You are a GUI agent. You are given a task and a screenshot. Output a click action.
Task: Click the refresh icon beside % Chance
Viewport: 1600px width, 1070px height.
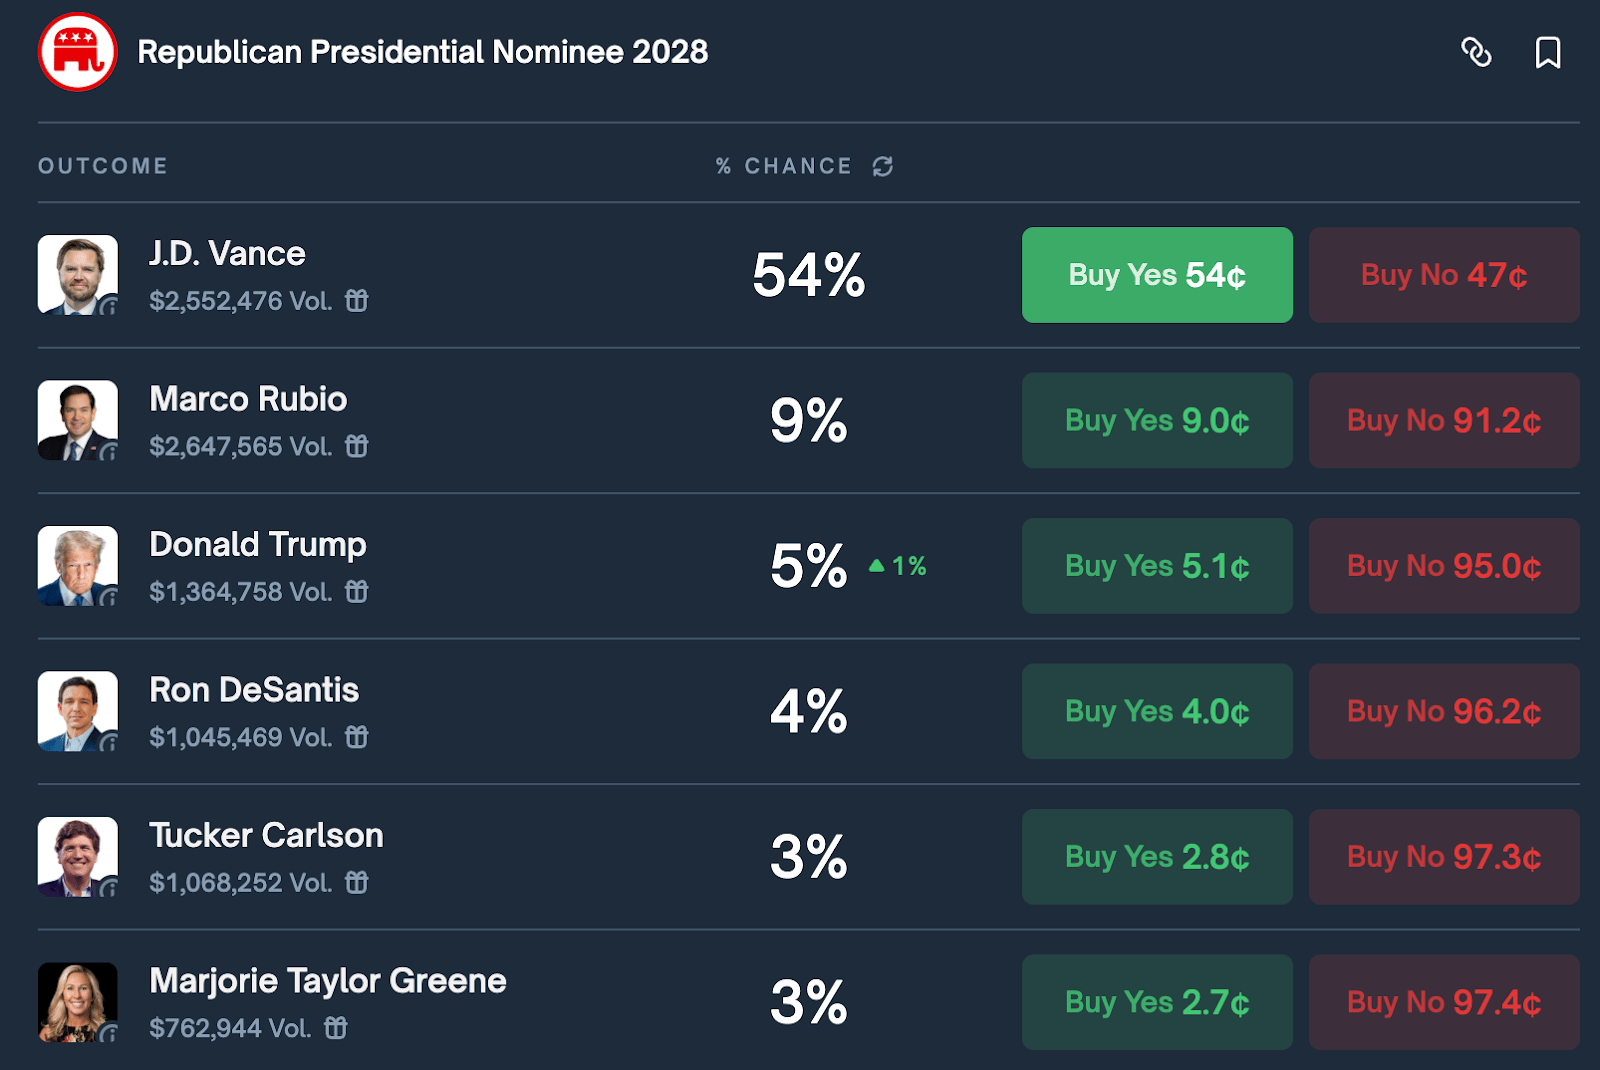[x=882, y=166]
